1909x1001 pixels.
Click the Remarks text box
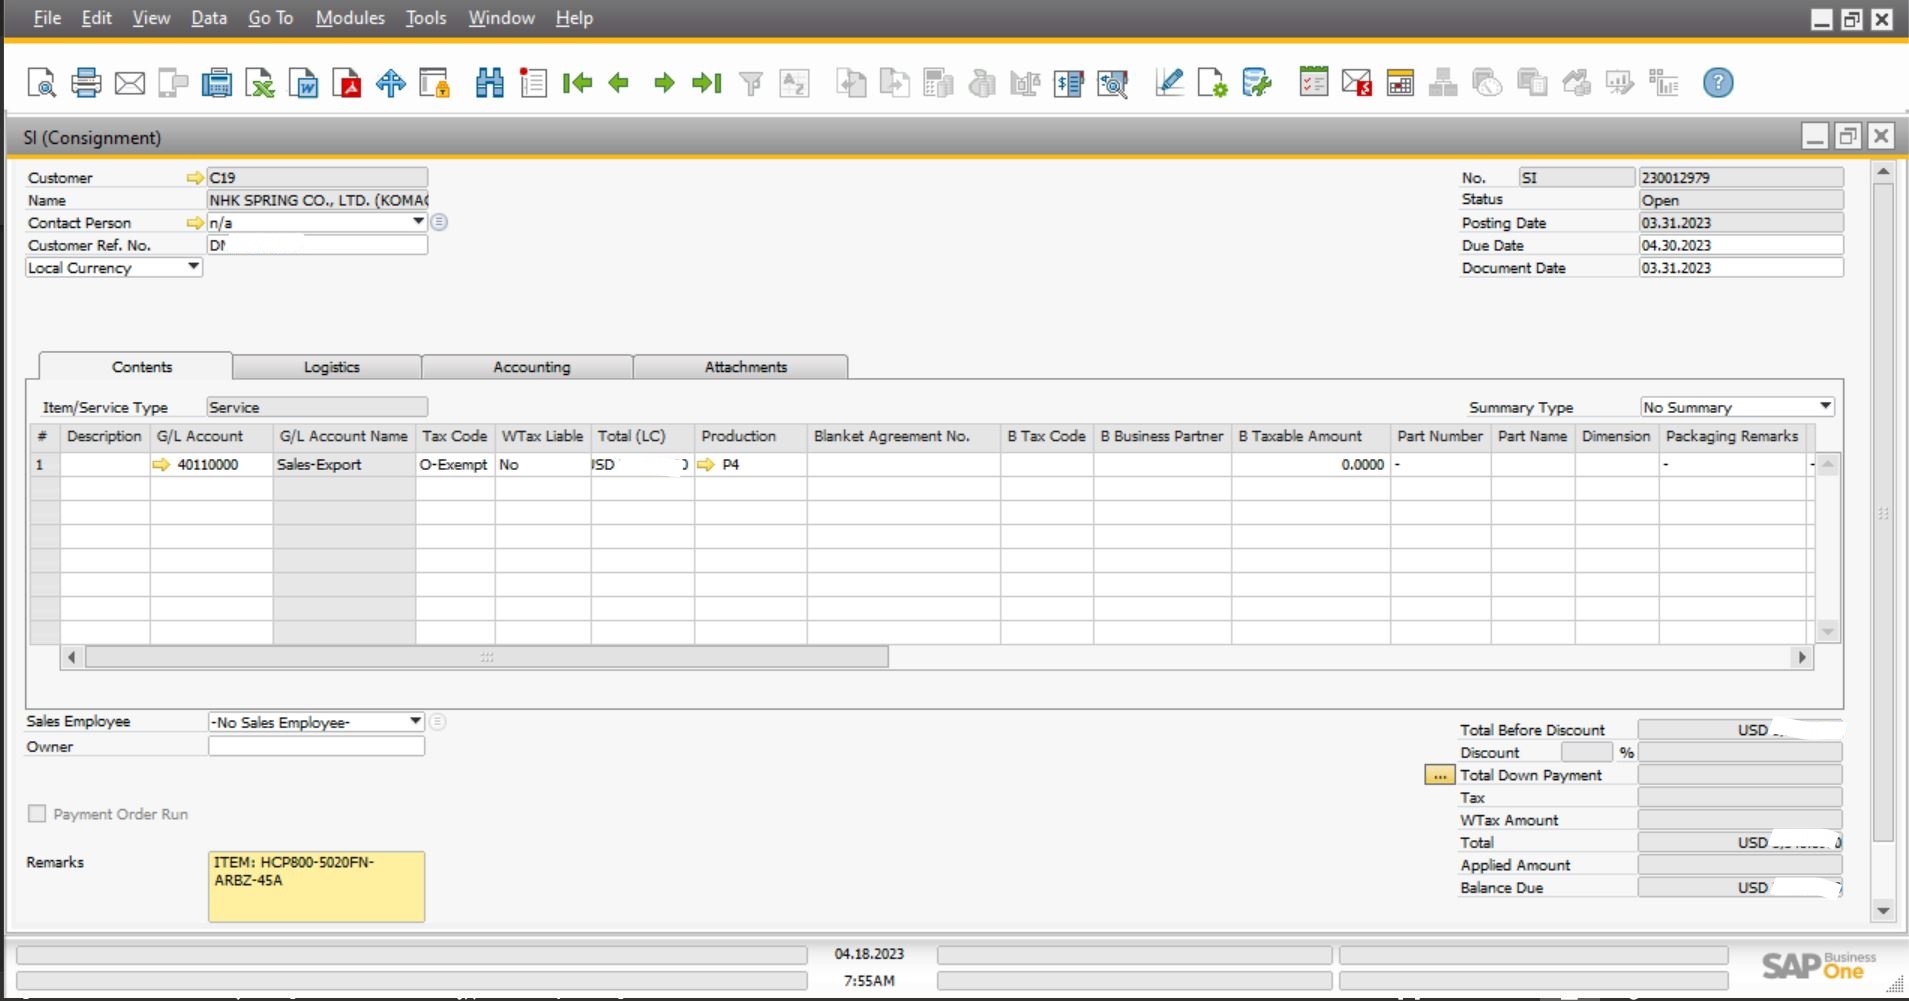click(x=316, y=886)
